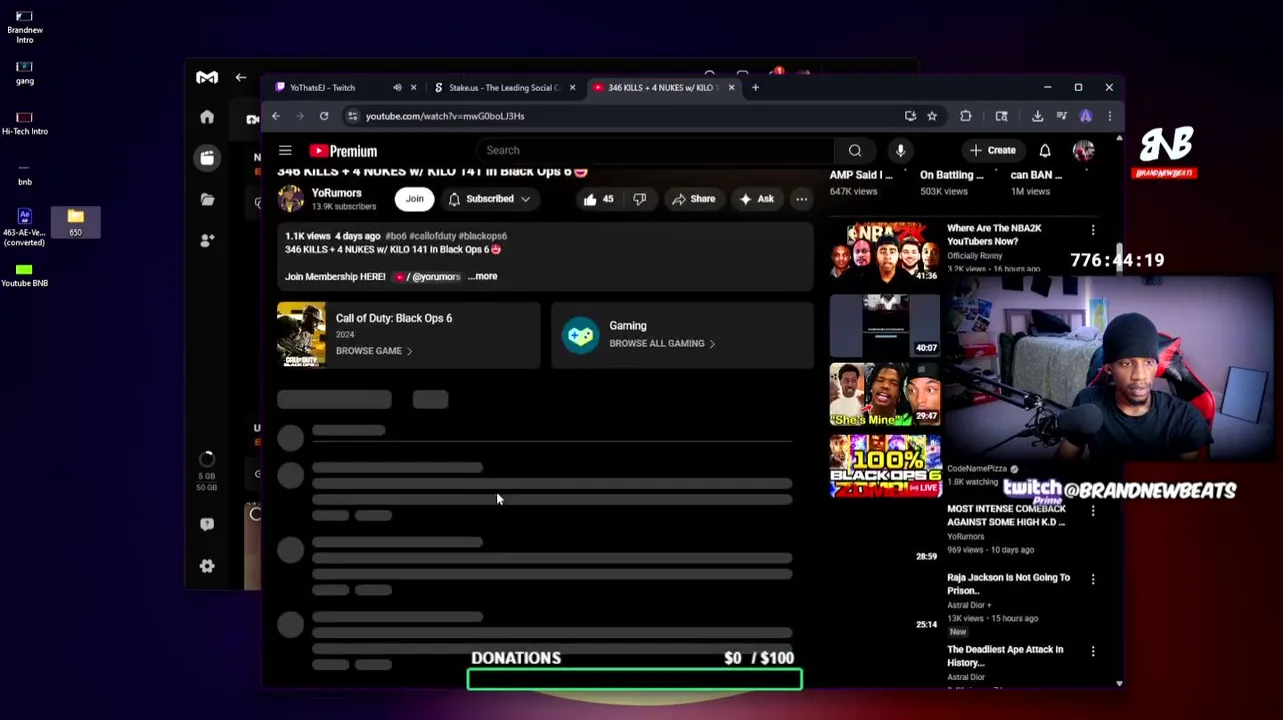Open options for Where Are The NBA2K YouTubers video
The image size is (1283, 720).
coord(1093,231)
